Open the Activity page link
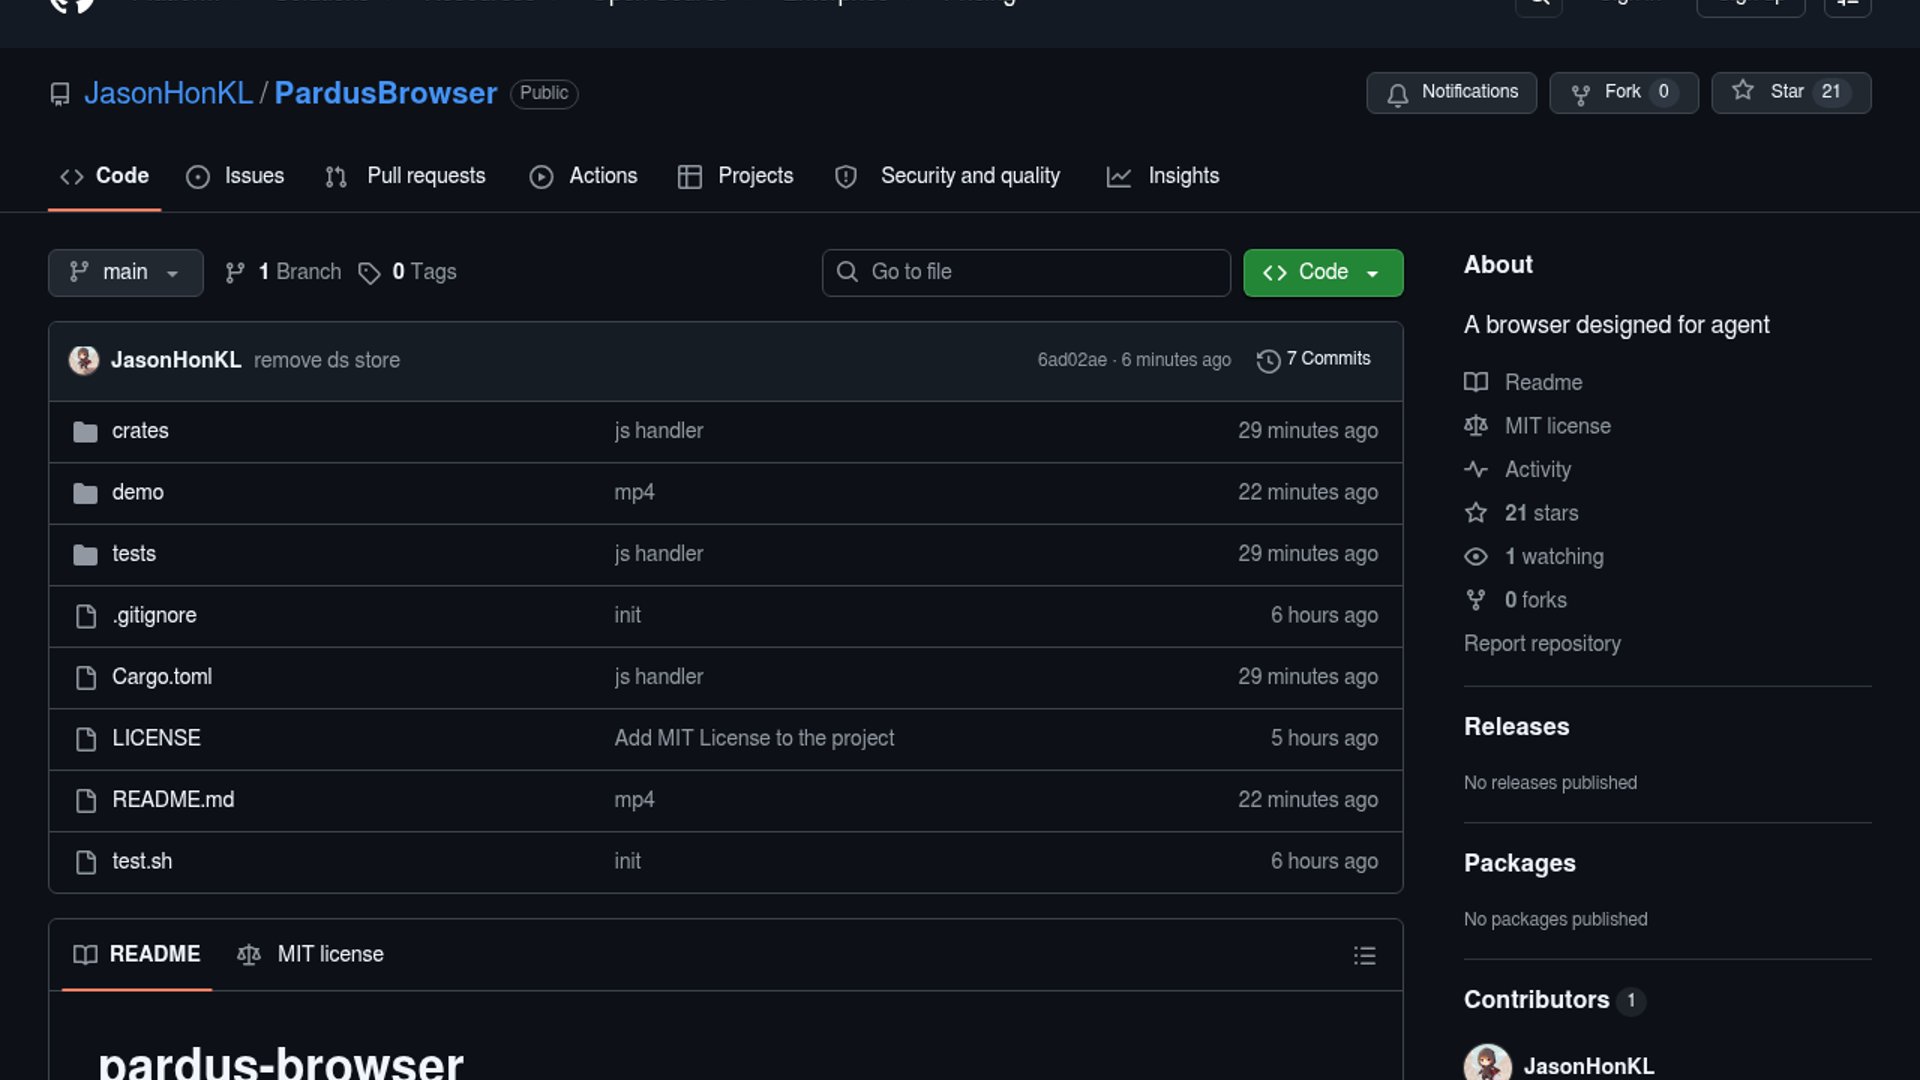 click(x=1537, y=470)
